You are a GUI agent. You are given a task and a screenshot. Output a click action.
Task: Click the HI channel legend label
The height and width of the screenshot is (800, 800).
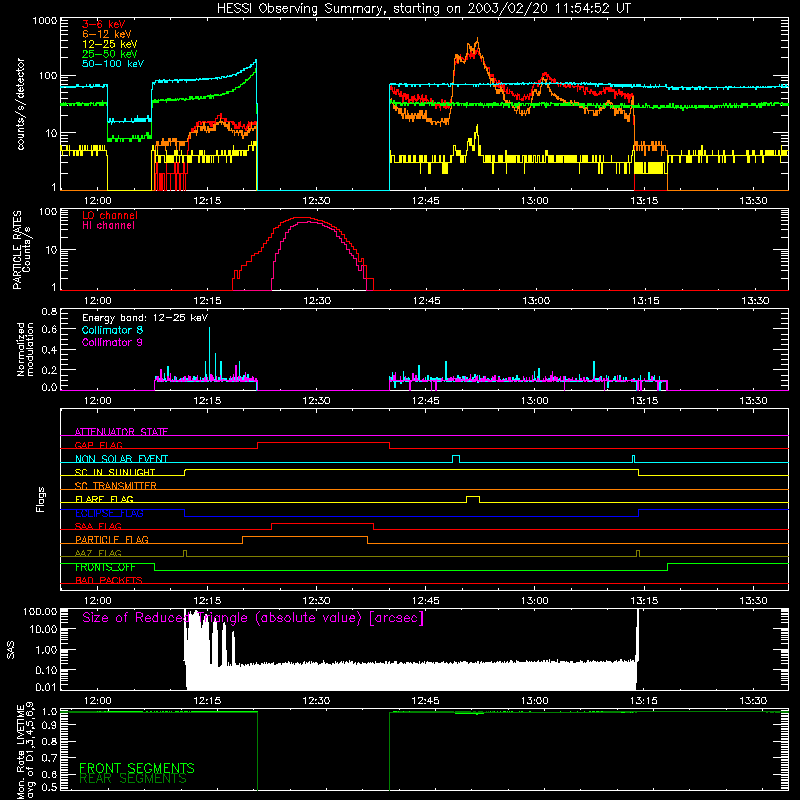point(108,226)
